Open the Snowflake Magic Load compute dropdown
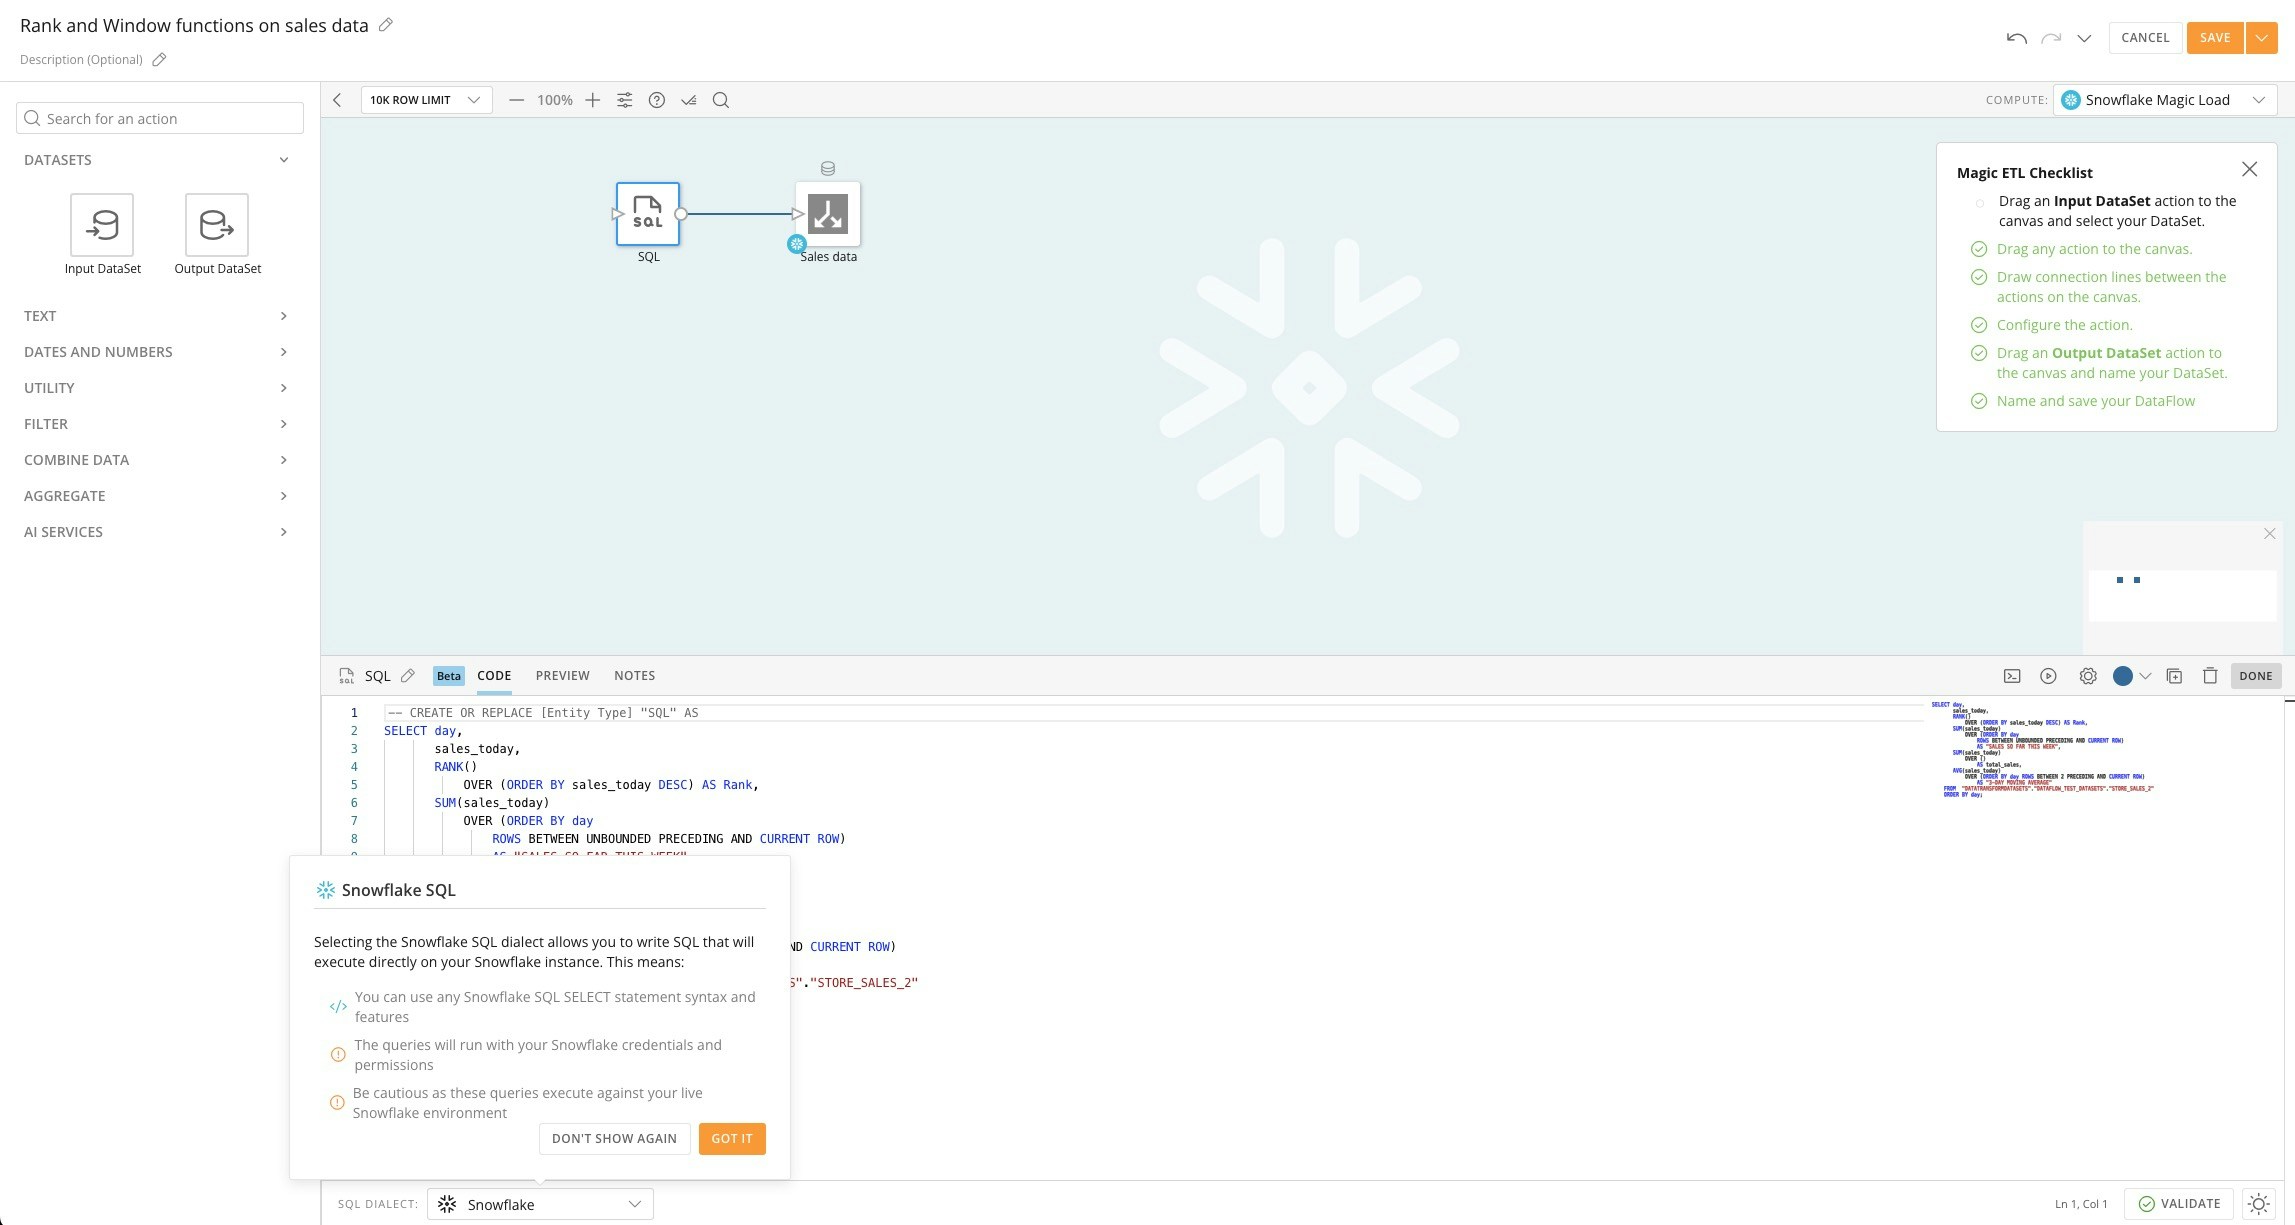Screen dimensions: 2295x1225 point(2164,100)
